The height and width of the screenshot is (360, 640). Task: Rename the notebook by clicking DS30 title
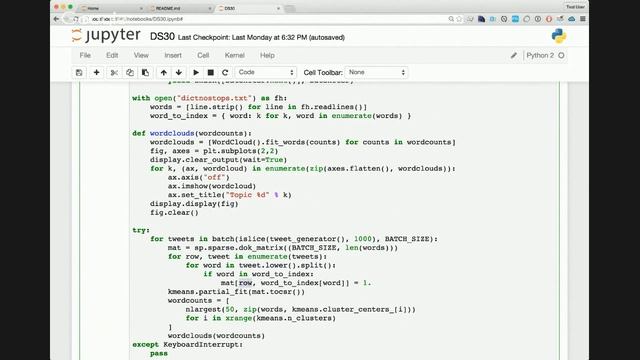[x=162, y=37]
